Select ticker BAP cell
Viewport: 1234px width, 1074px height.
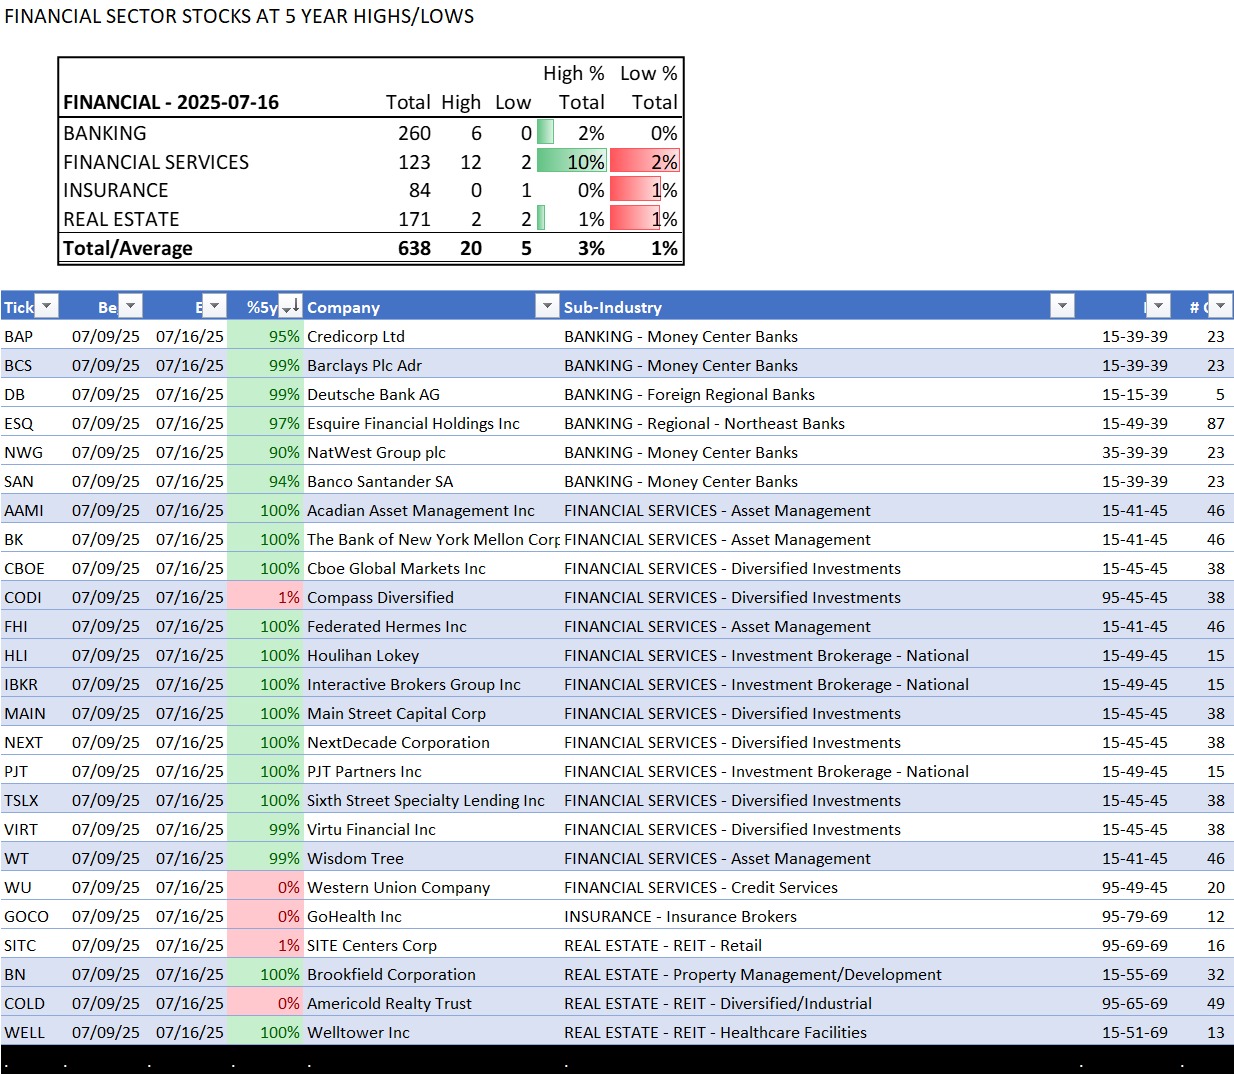(18, 336)
